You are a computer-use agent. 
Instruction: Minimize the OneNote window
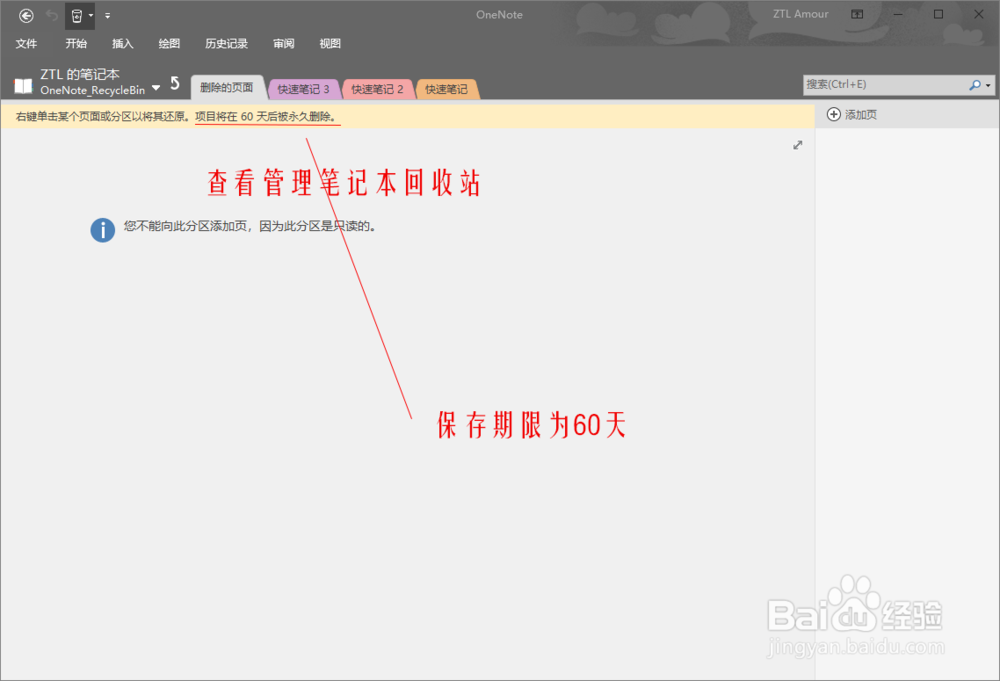pyautogui.click(x=898, y=14)
